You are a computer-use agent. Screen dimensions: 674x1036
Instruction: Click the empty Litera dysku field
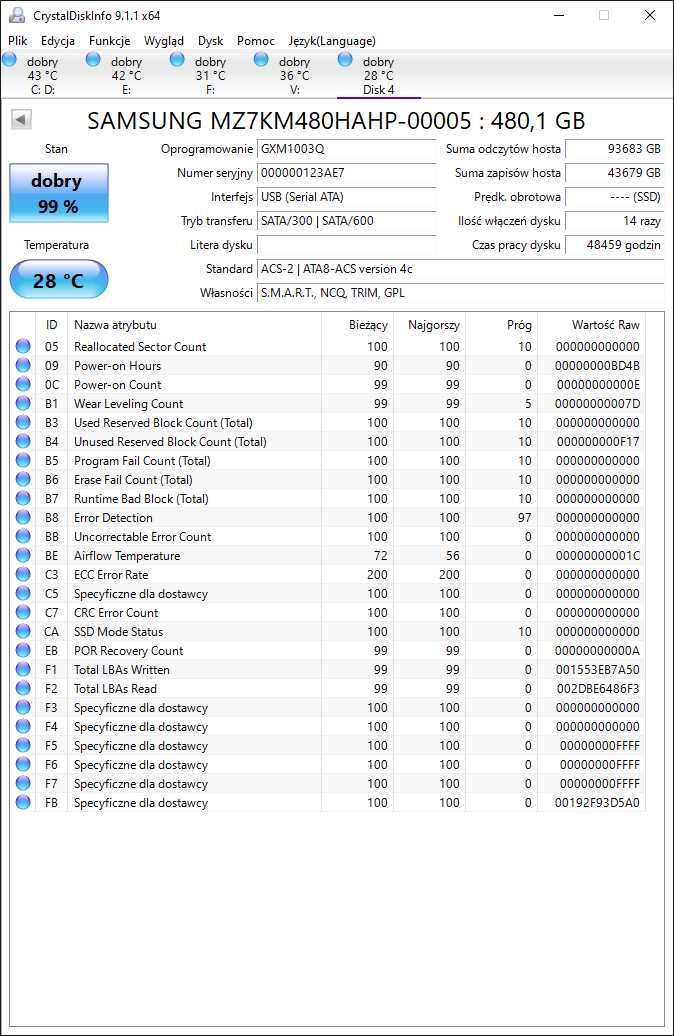[x=346, y=245]
